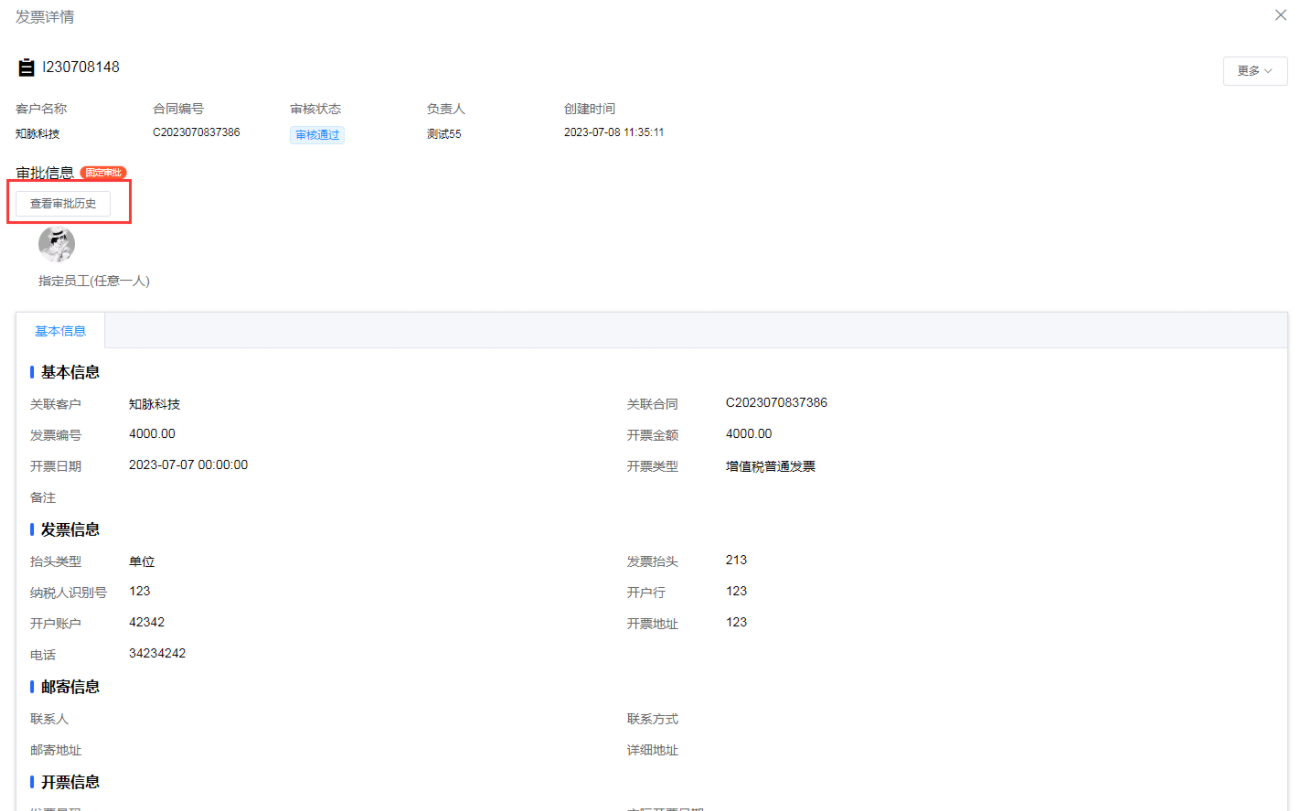Click the 发票详情 panel title
The image size is (1295, 811).
pos(46,16)
